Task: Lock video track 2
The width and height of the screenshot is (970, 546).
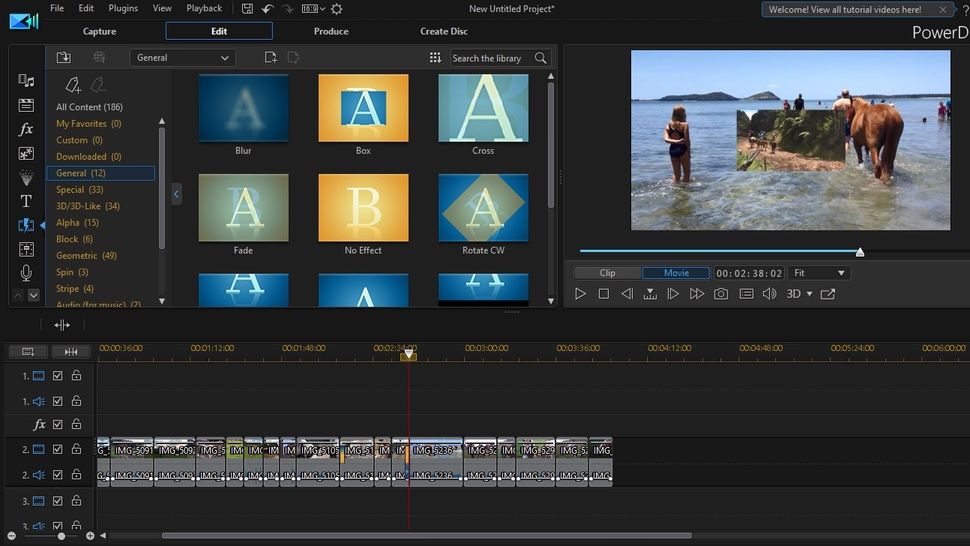Action: click(x=76, y=450)
